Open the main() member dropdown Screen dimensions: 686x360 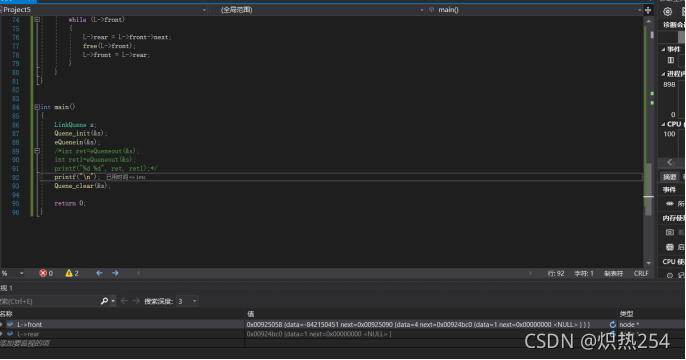(x=639, y=10)
